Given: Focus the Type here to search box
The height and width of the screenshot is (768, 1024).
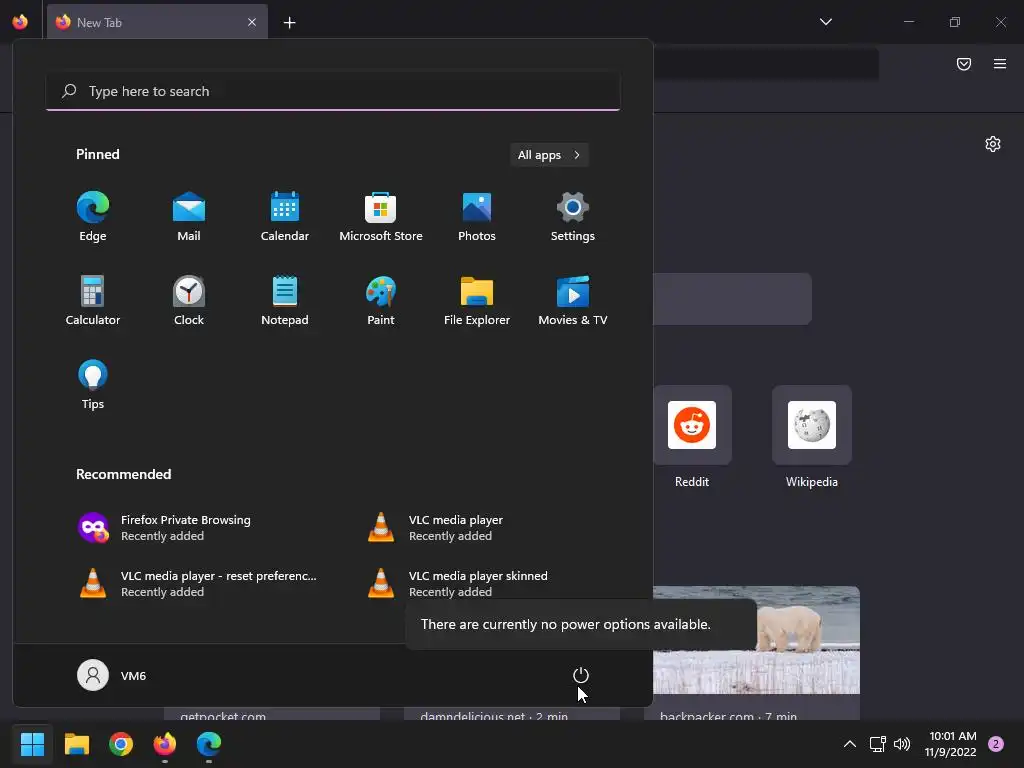Looking at the screenshot, I should (x=333, y=91).
